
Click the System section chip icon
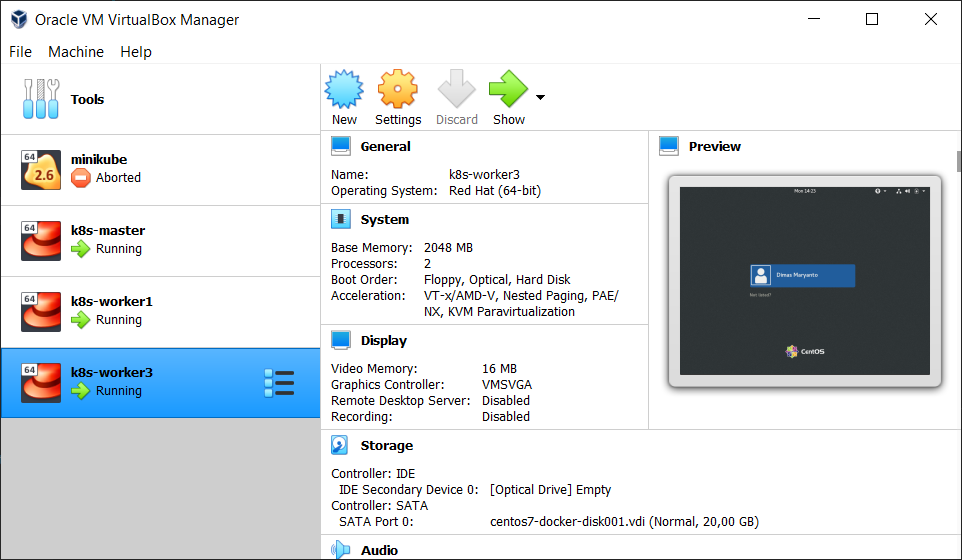tap(341, 219)
